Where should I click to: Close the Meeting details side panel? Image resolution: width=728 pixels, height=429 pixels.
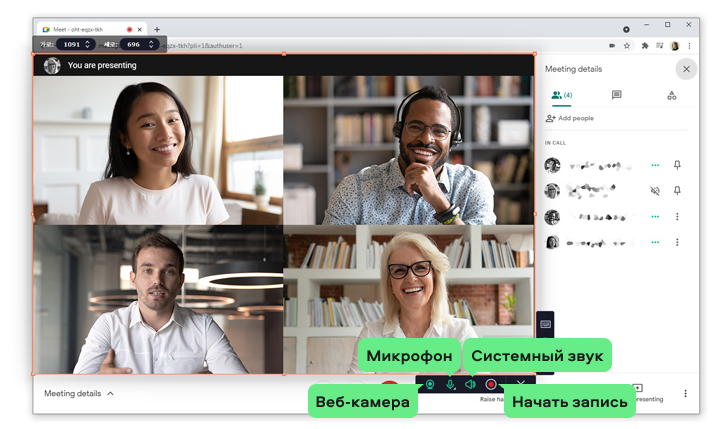685,69
